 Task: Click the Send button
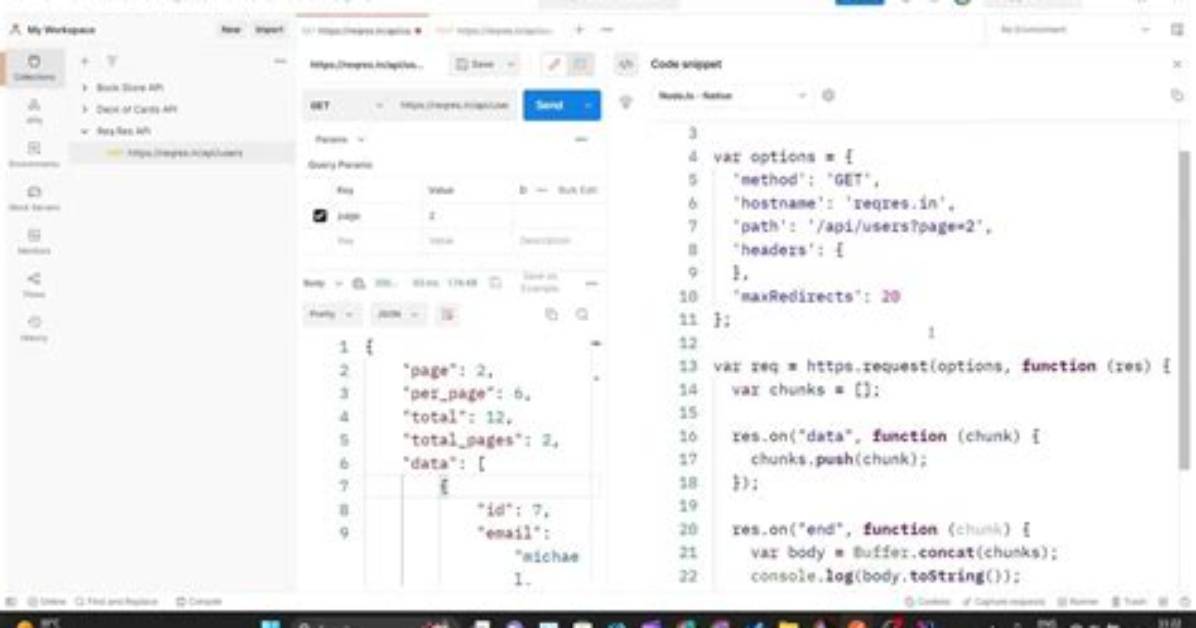(x=550, y=105)
